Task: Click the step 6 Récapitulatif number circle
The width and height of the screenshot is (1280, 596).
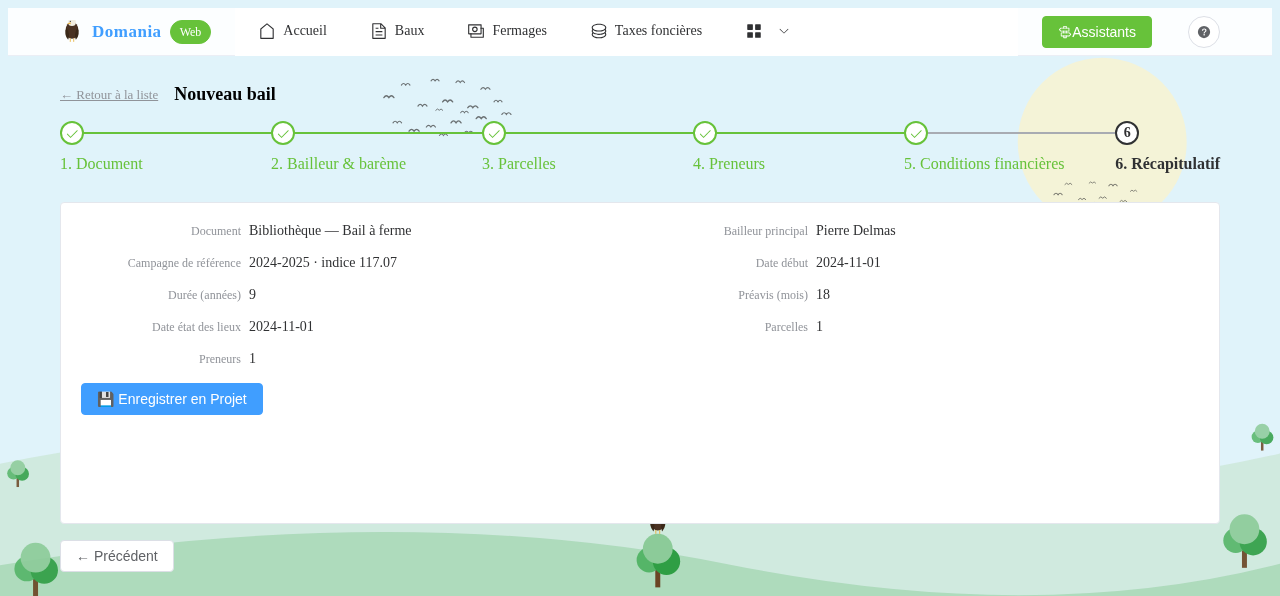Action: [x=1127, y=133]
